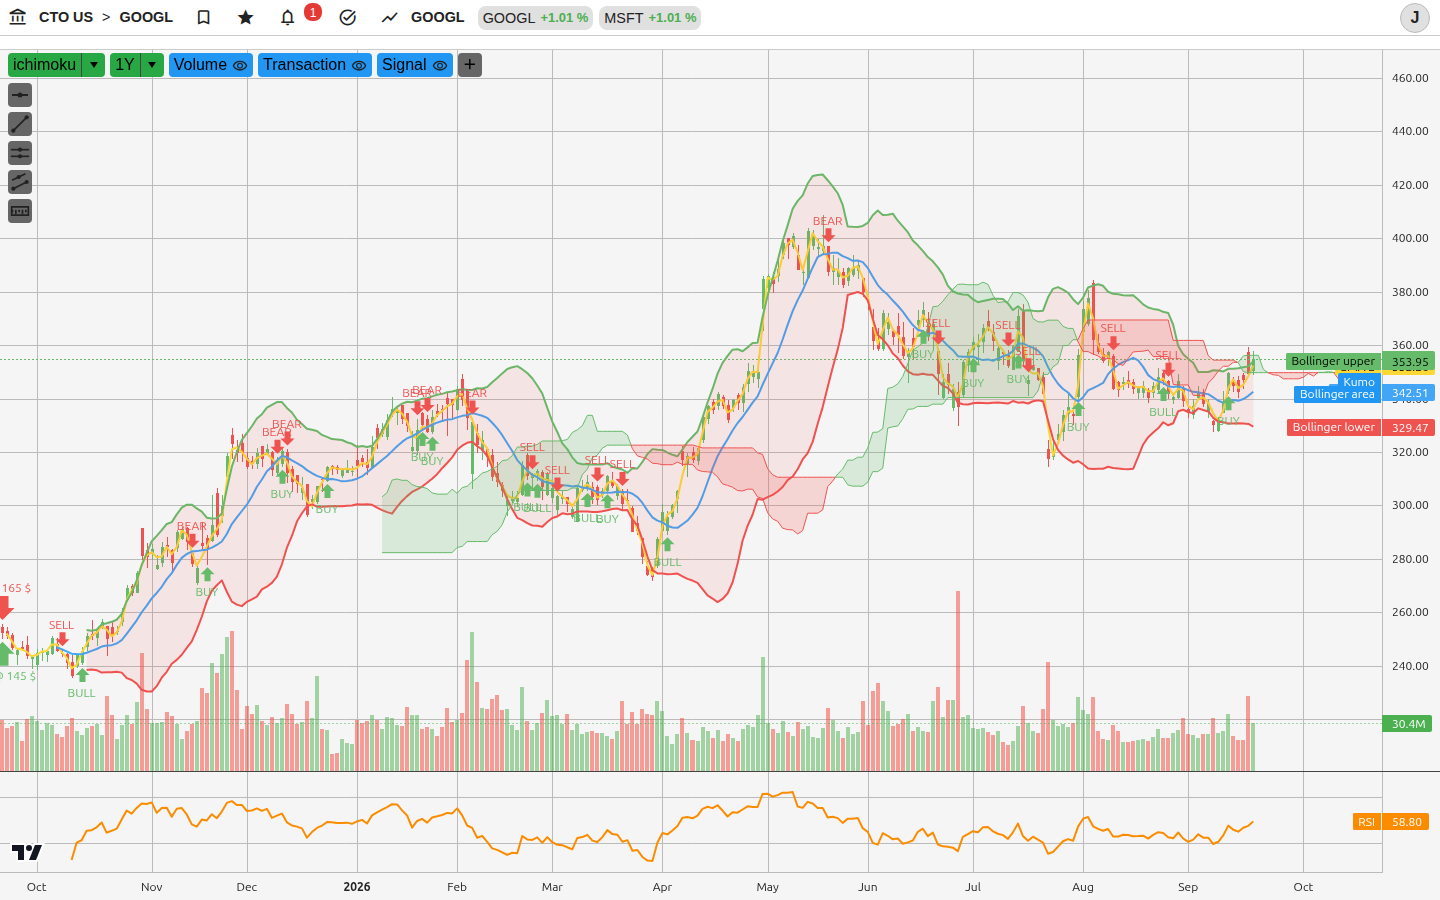This screenshot has height=900, width=1440.
Task: Select the MSFT +1.01 % ticker chip
Action: coord(650,18)
